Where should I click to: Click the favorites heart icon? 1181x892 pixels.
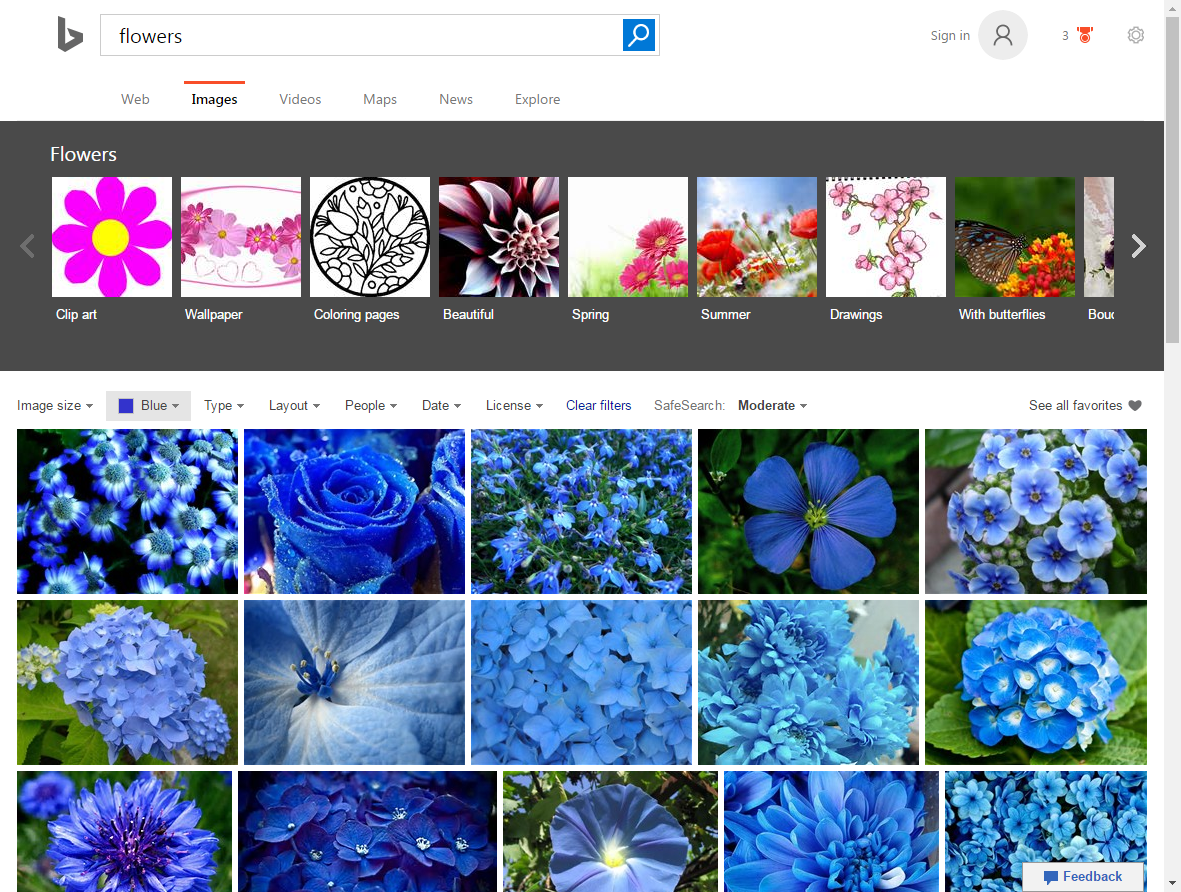(1135, 405)
